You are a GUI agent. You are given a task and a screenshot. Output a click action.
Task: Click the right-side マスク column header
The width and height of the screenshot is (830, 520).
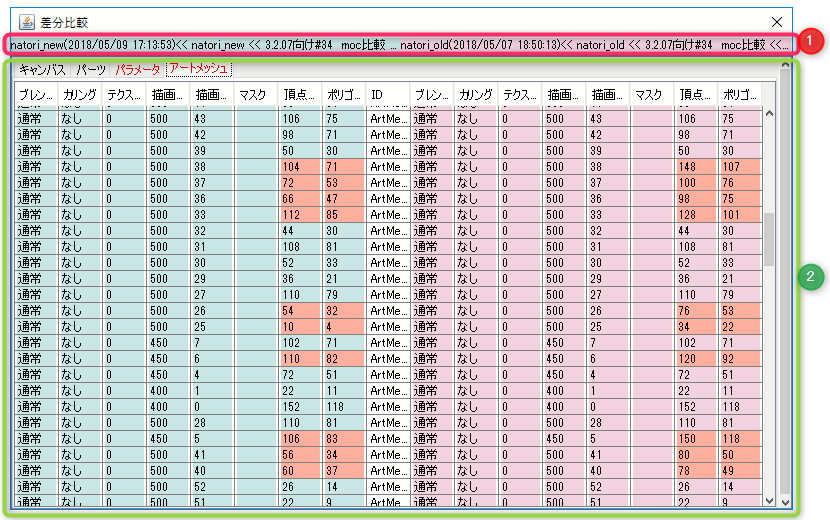(651, 95)
